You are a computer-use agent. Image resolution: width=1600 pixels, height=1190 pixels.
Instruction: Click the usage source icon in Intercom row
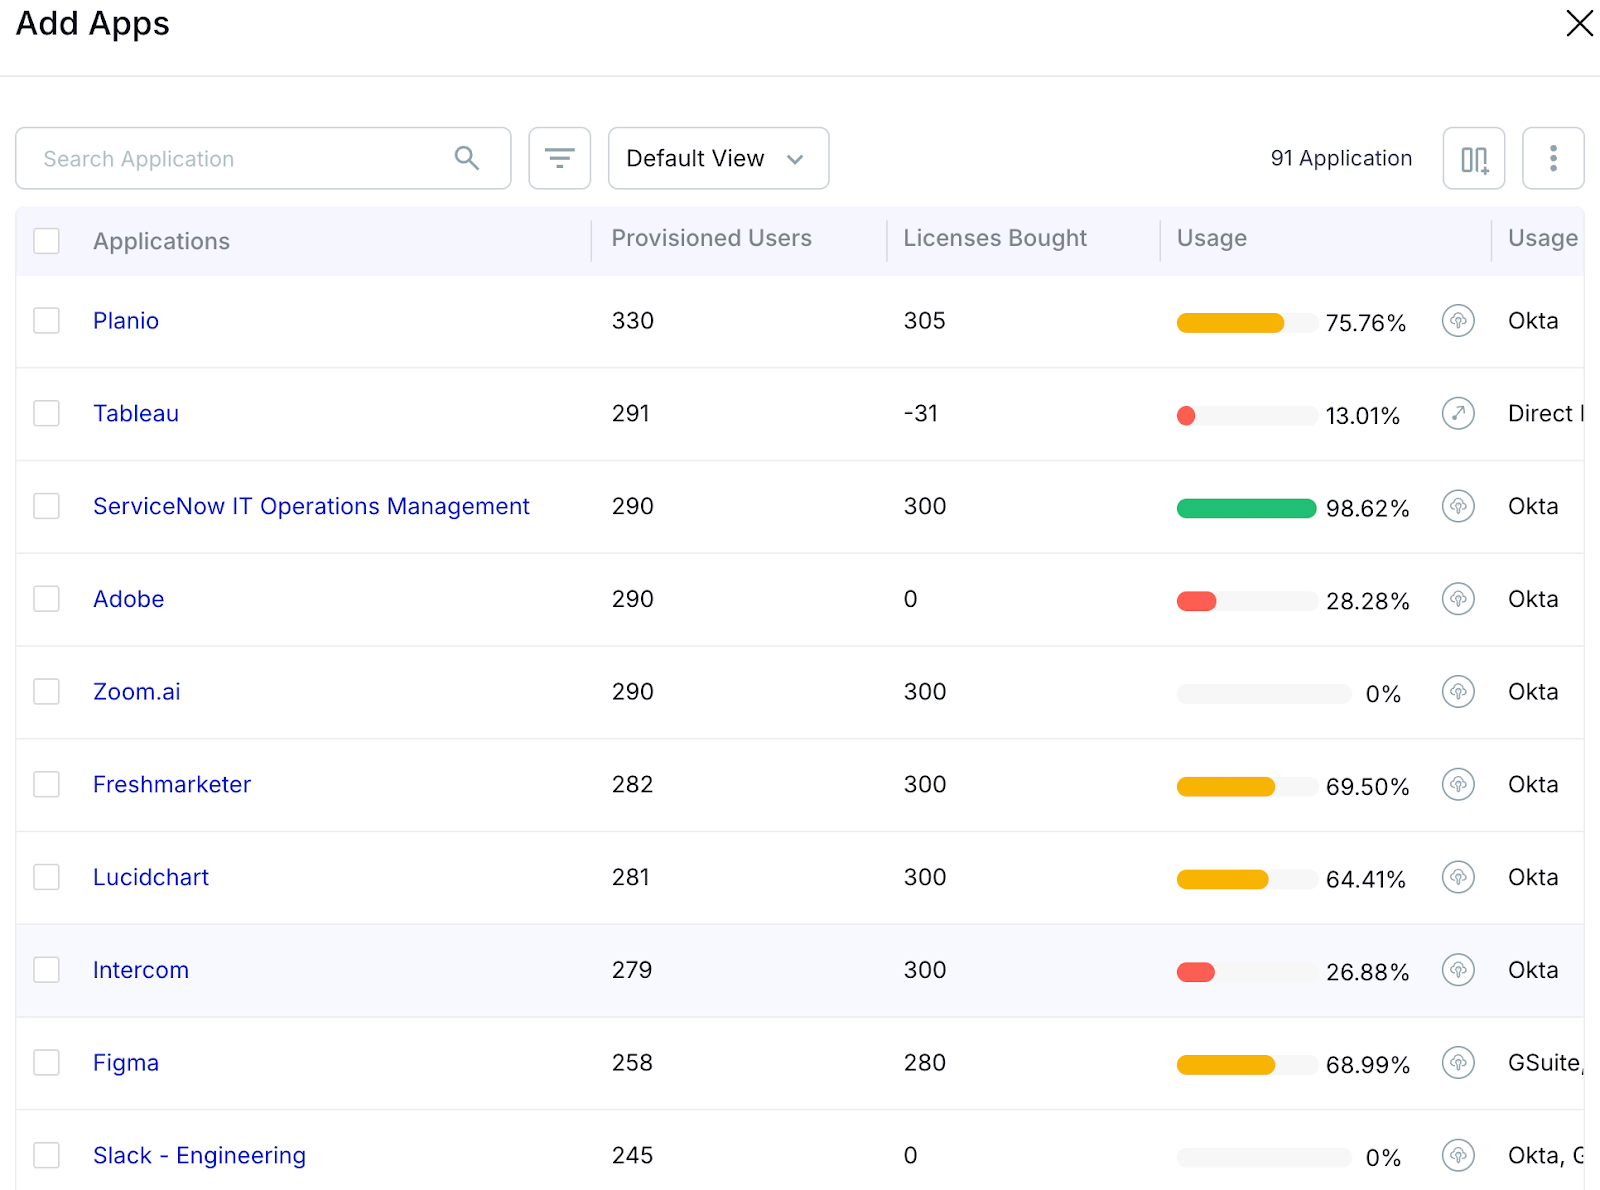(x=1458, y=970)
